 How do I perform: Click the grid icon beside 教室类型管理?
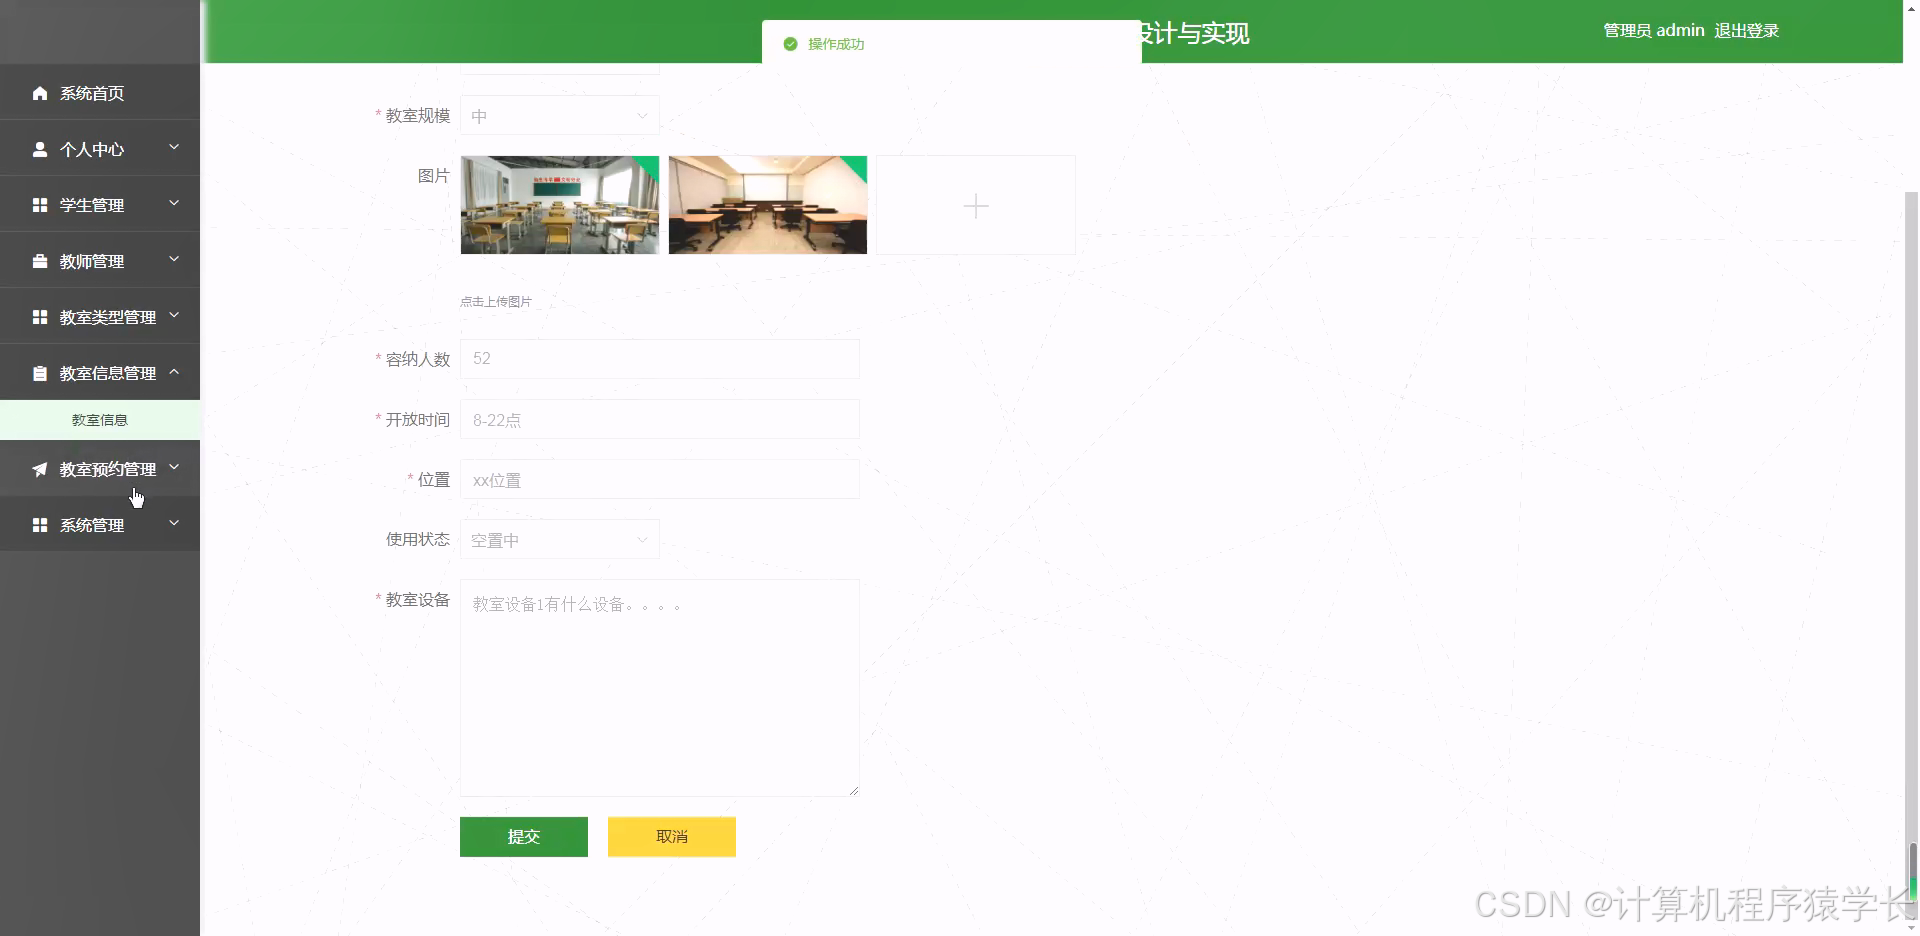click(x=40, y=317)
